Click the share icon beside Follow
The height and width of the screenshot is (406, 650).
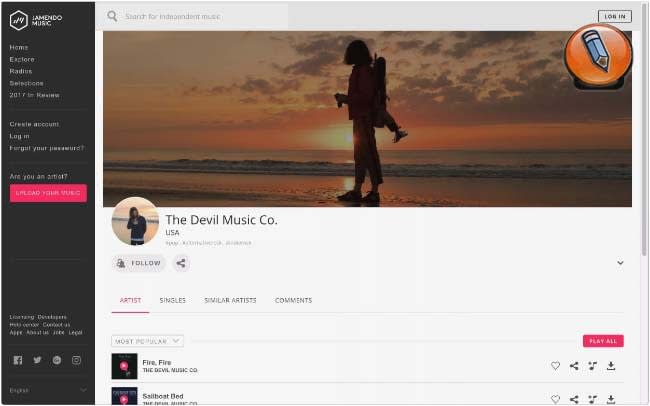tap(181, 263)
